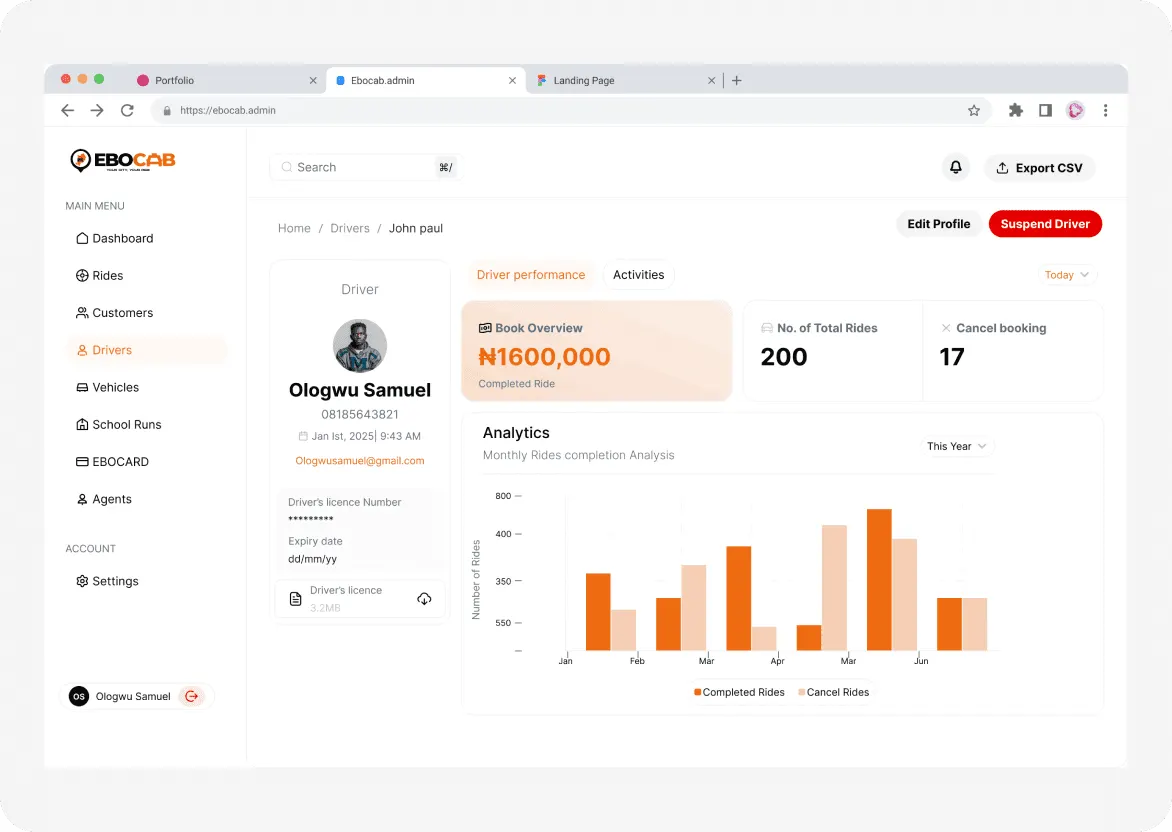The image size is (1172, 832).
Task: Click the Suspend Driver button
Action: click(1045, 224)
